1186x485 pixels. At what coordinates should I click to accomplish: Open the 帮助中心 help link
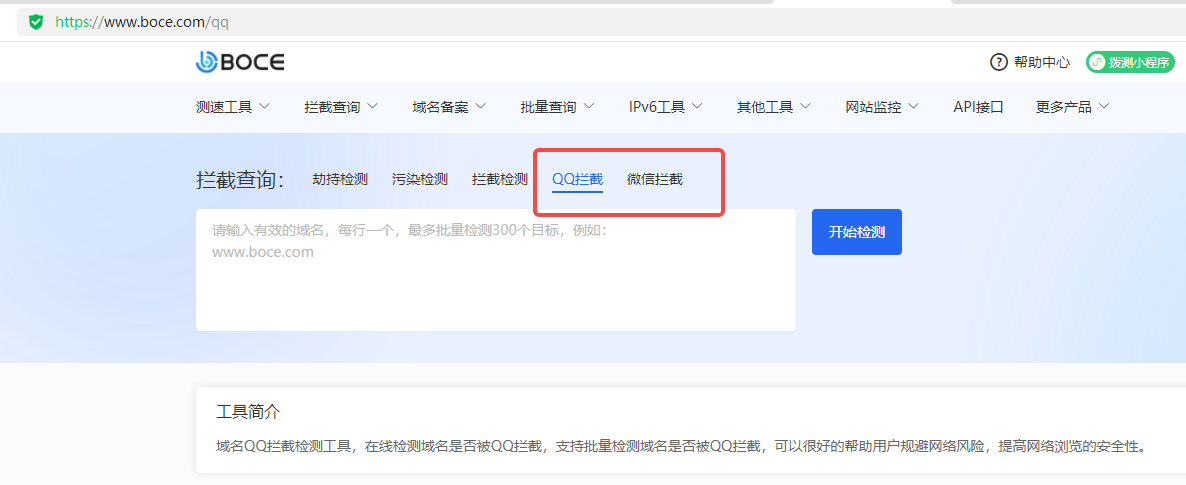coord(1042,62)
